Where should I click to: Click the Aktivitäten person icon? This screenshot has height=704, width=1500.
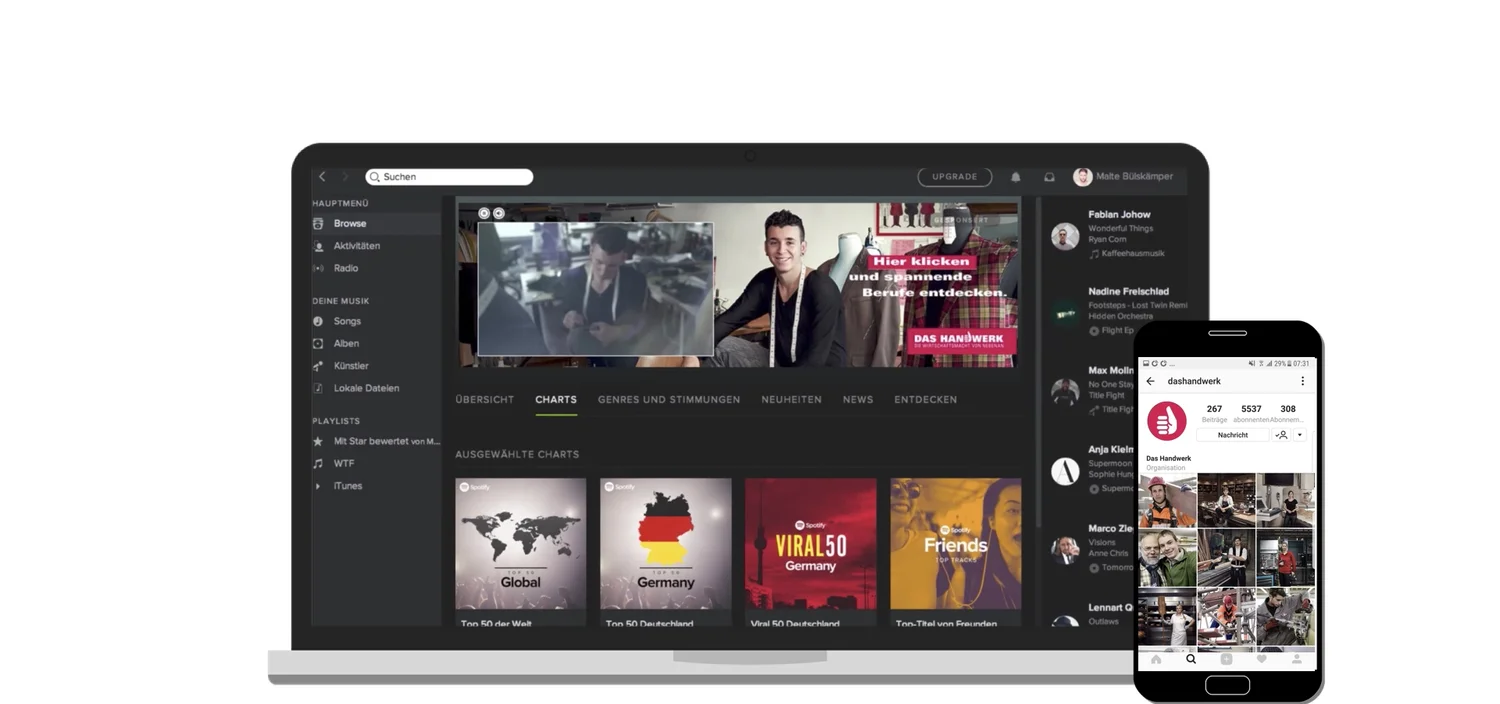click(x=318, y=246)
